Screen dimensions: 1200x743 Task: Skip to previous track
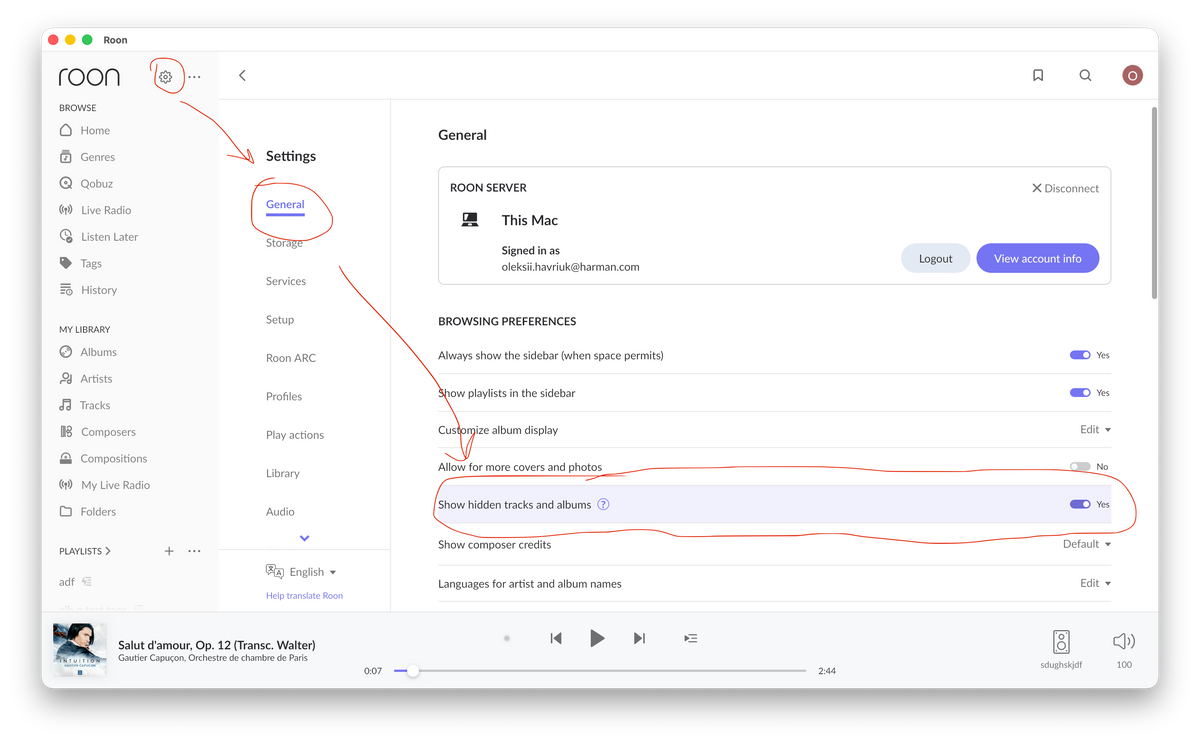(x=556, y=638)
